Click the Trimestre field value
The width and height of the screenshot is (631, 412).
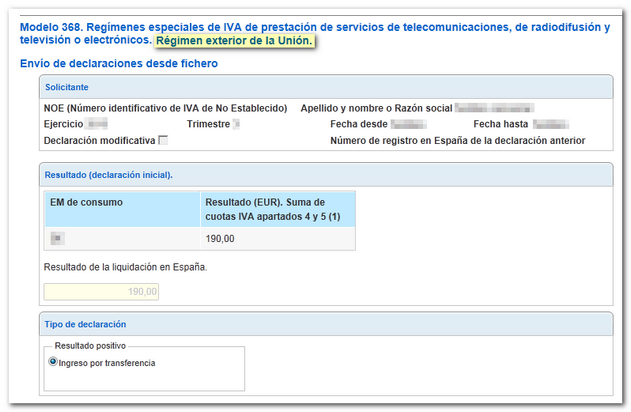click(x=237, y=124)
